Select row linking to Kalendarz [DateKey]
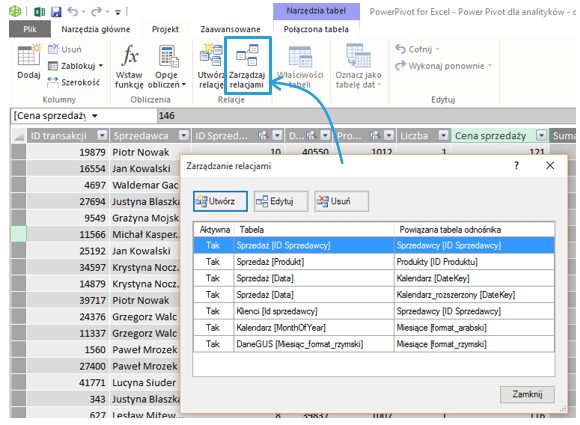The height and width of the screenshot is (425, 580). pos(374,278)
